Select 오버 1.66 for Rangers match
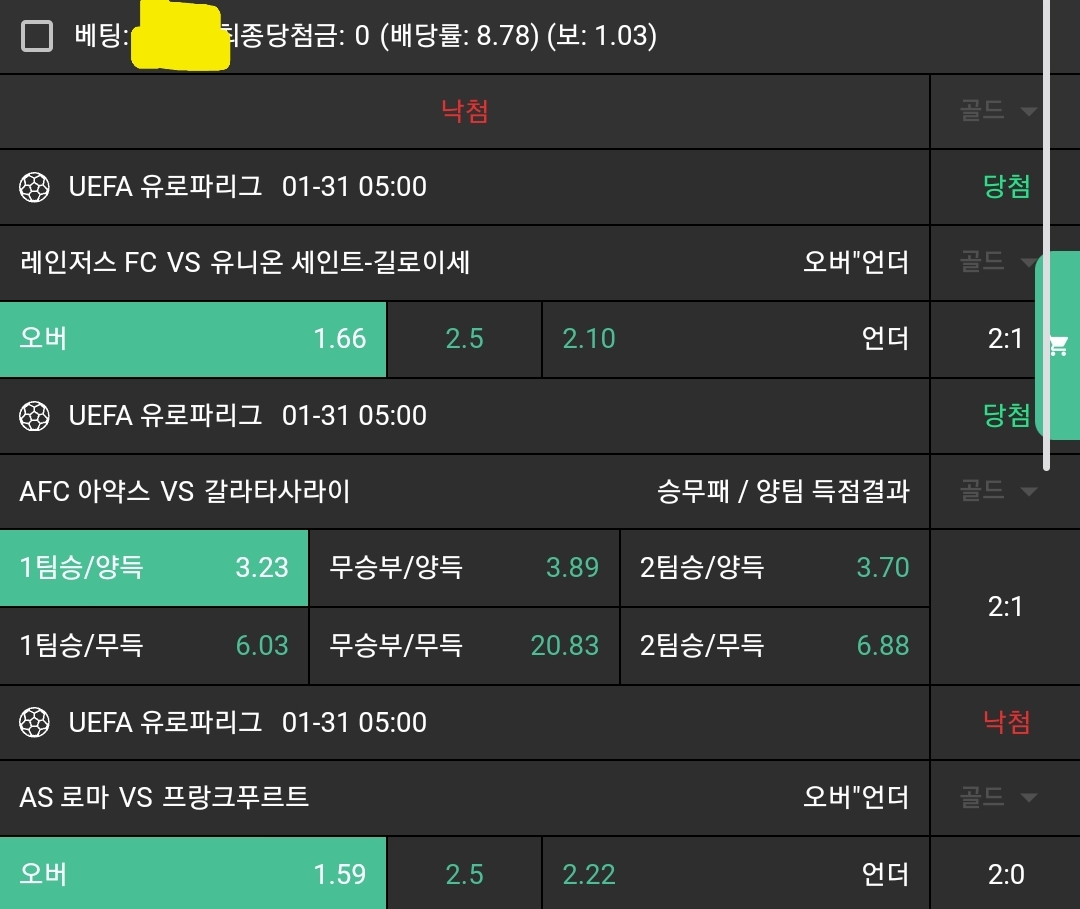1080x909 pixels. 193,339
